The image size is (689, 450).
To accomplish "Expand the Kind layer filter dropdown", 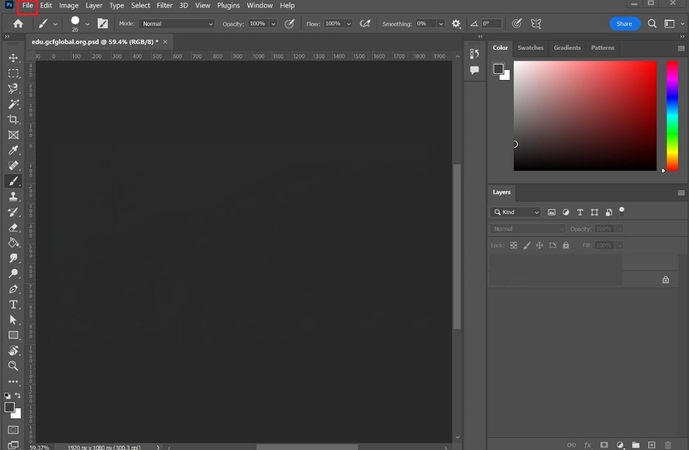I will 516,213.
